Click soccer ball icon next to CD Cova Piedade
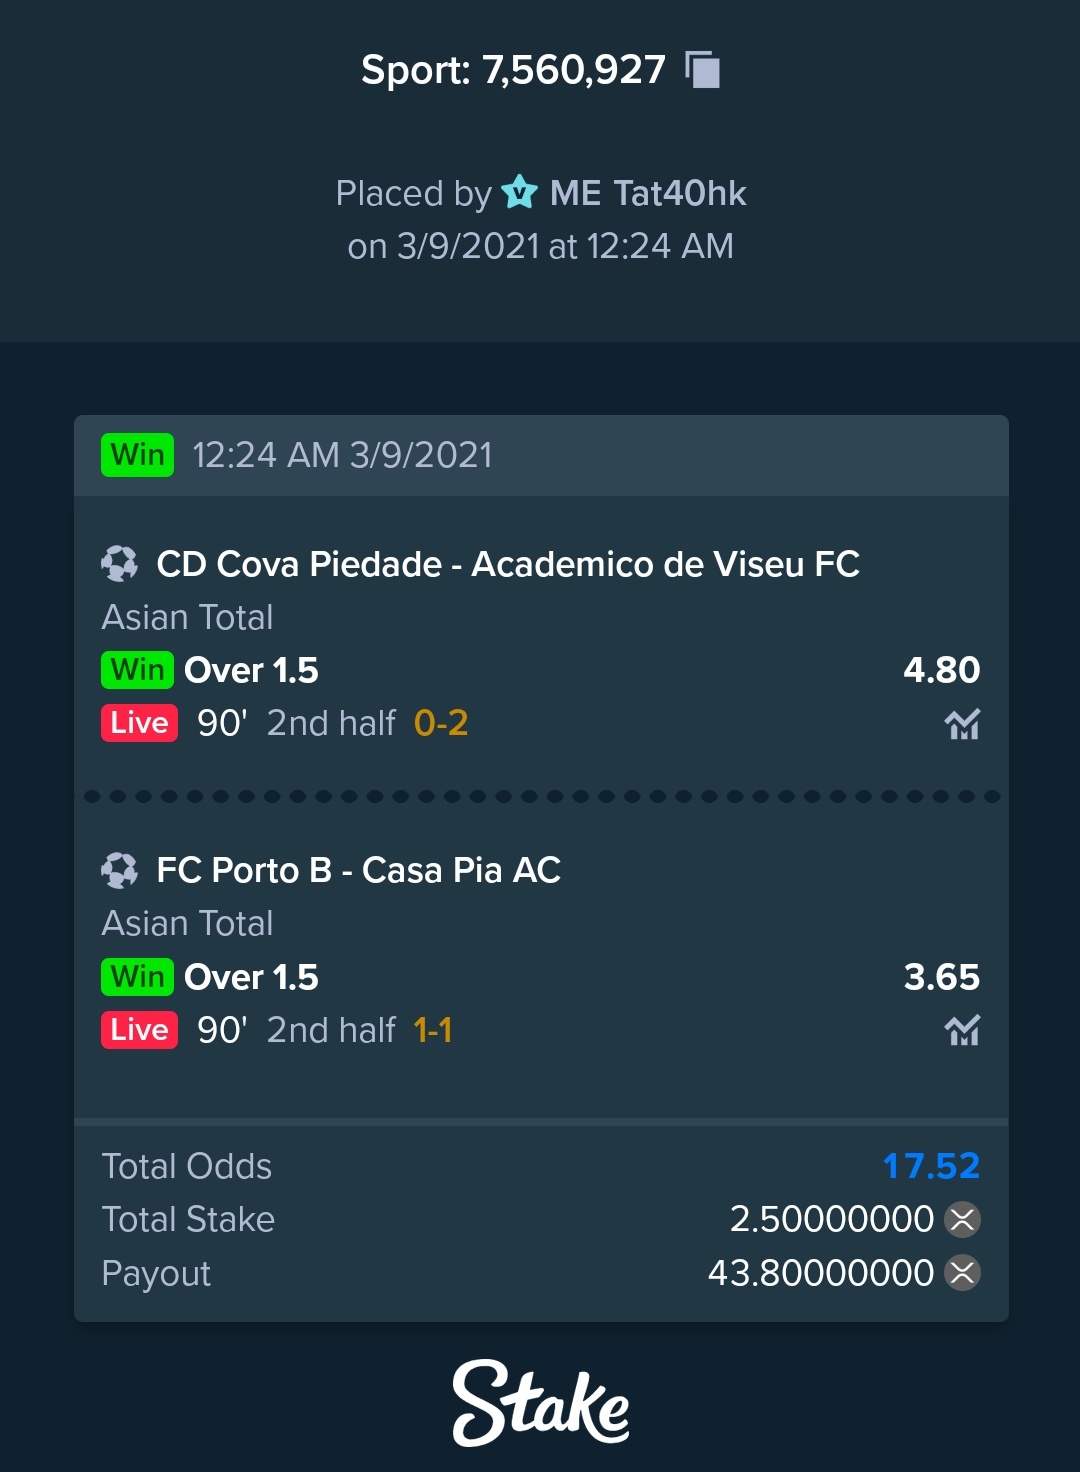This screenshot has height=1472, width=1080. [x=120, y=564]
